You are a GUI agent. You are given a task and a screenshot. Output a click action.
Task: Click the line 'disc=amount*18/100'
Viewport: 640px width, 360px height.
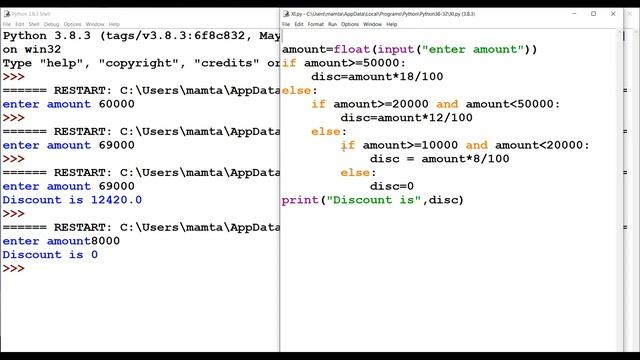(x=377, y=77)
